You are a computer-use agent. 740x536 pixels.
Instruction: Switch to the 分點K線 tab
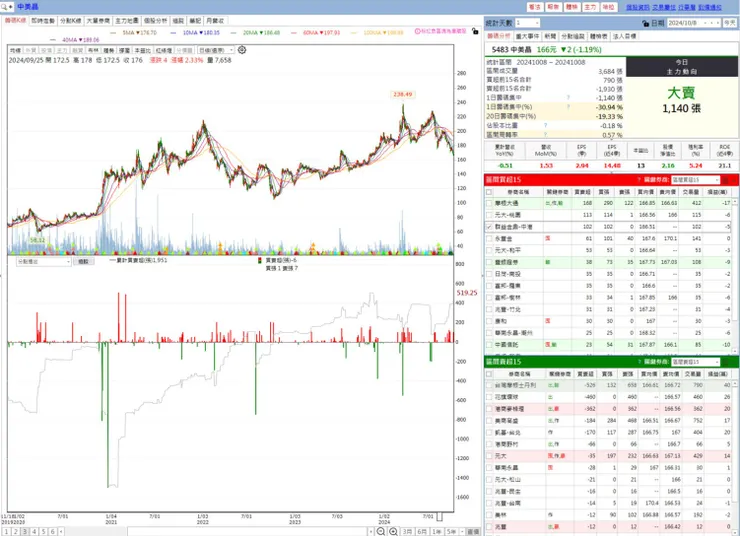point(70,21)
